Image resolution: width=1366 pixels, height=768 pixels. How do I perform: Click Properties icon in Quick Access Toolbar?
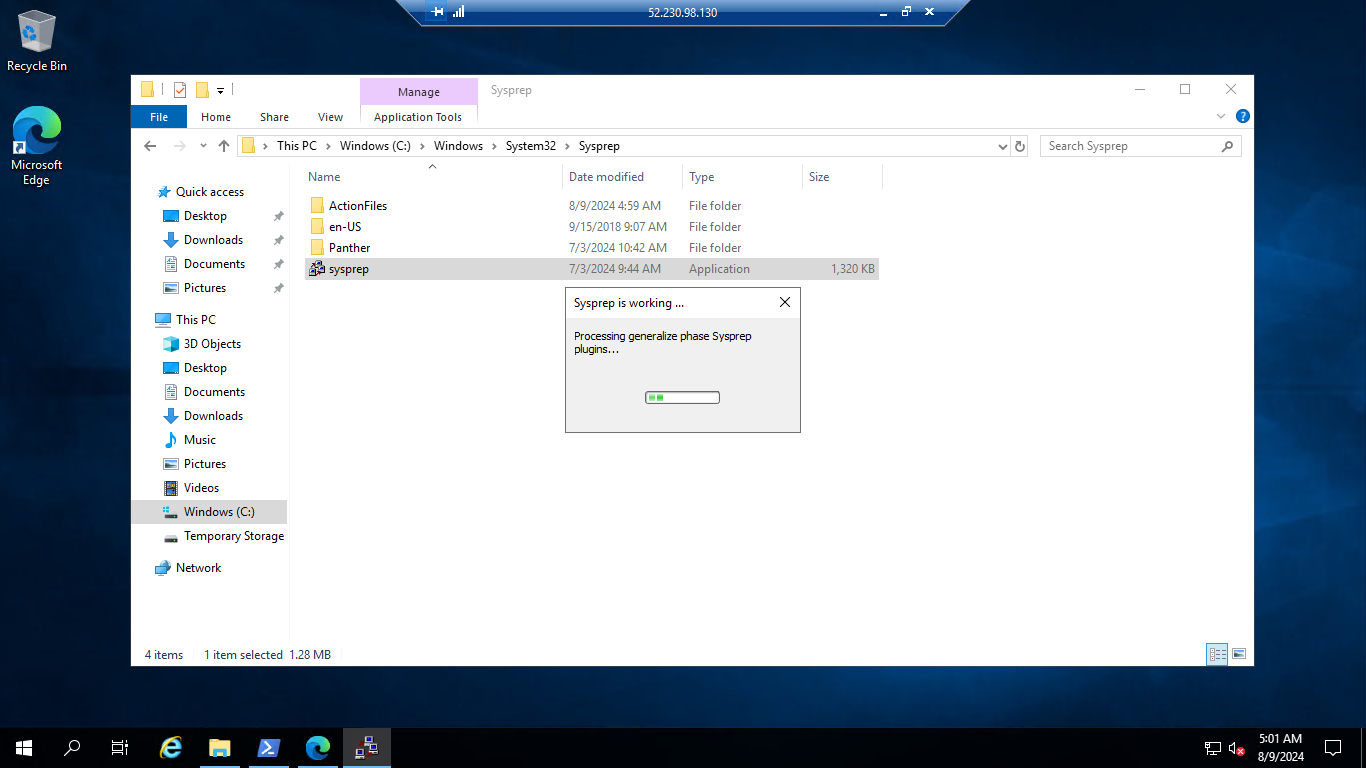click(x=180, y=90)
